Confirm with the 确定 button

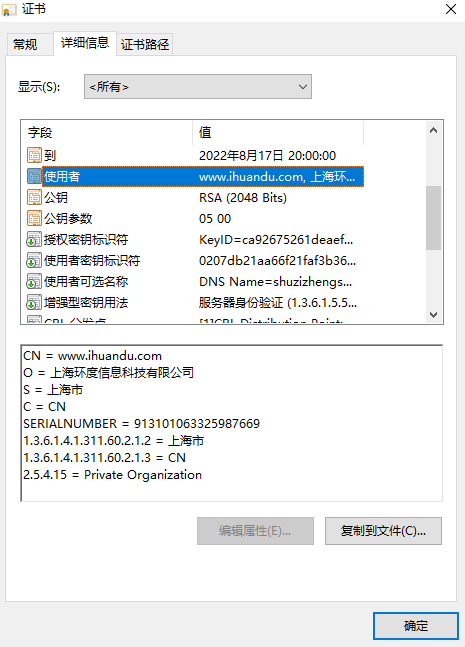pyautogui.click(x=415, y=626)
